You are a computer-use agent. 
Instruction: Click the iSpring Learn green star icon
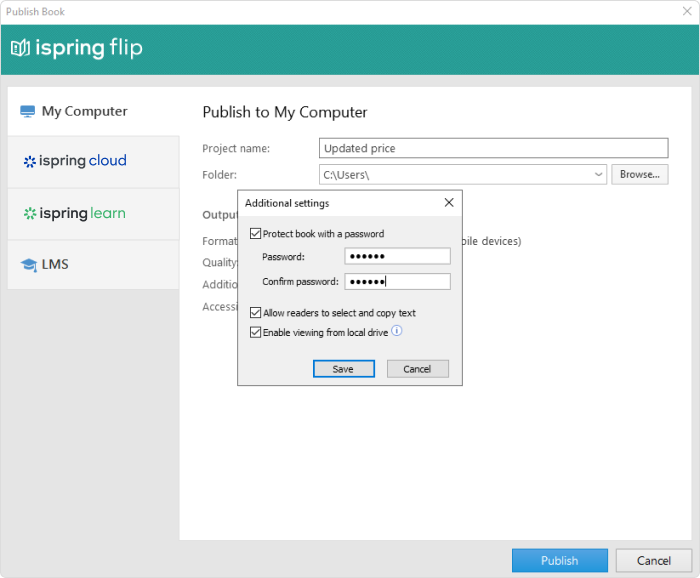click(30, 214)
